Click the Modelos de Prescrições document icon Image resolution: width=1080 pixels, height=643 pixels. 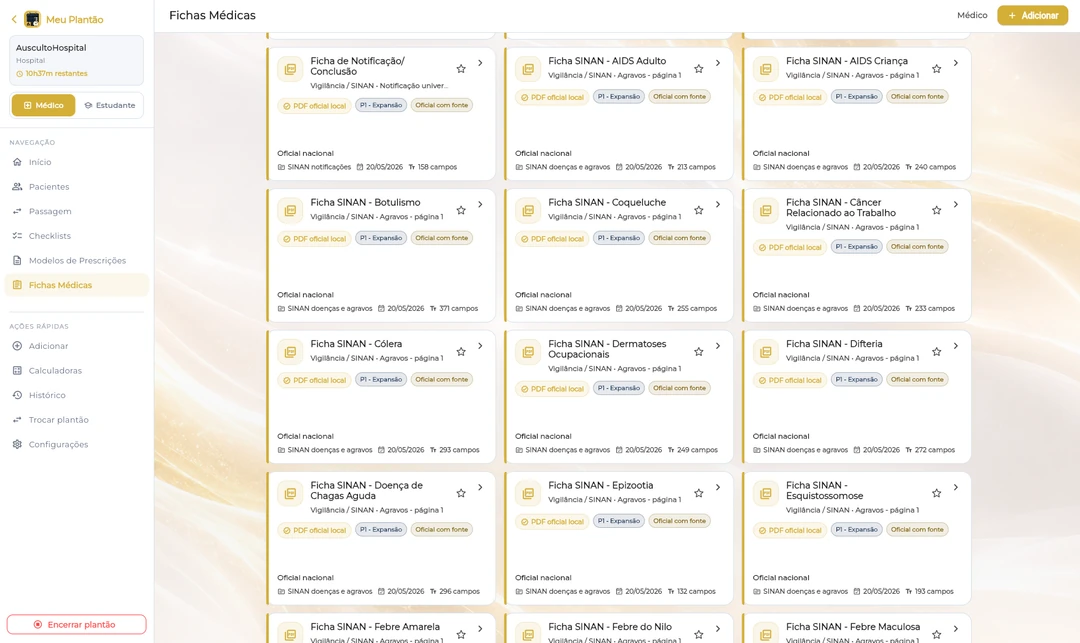tap(17, 260)
